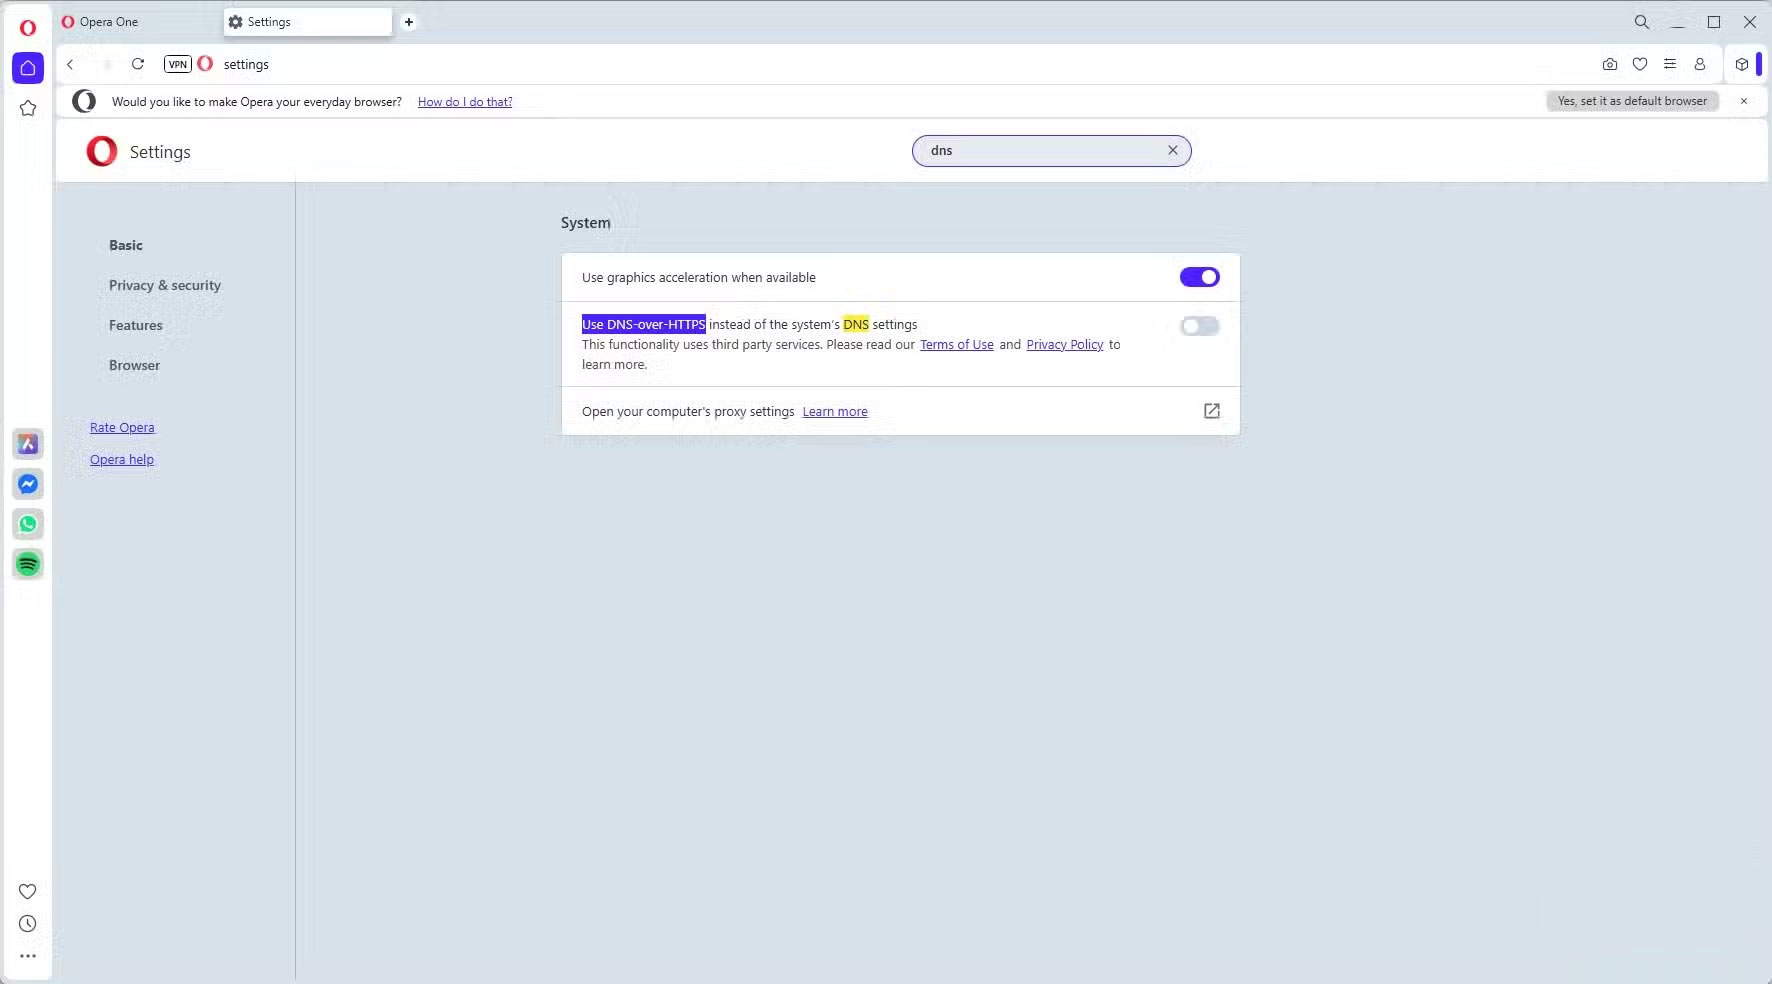Image resolution: width=1772 pixels, height=984 pixels.
Task: Take a snapshot with camera icon
Action: point(1609,64)
